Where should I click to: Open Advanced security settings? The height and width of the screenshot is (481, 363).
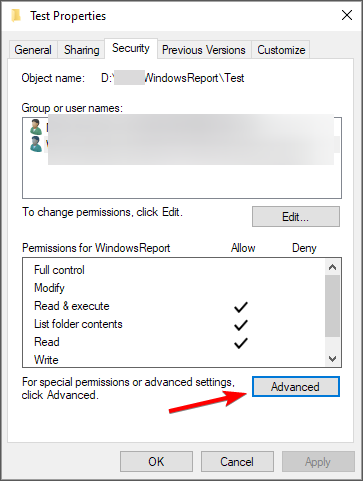(296, 387)
